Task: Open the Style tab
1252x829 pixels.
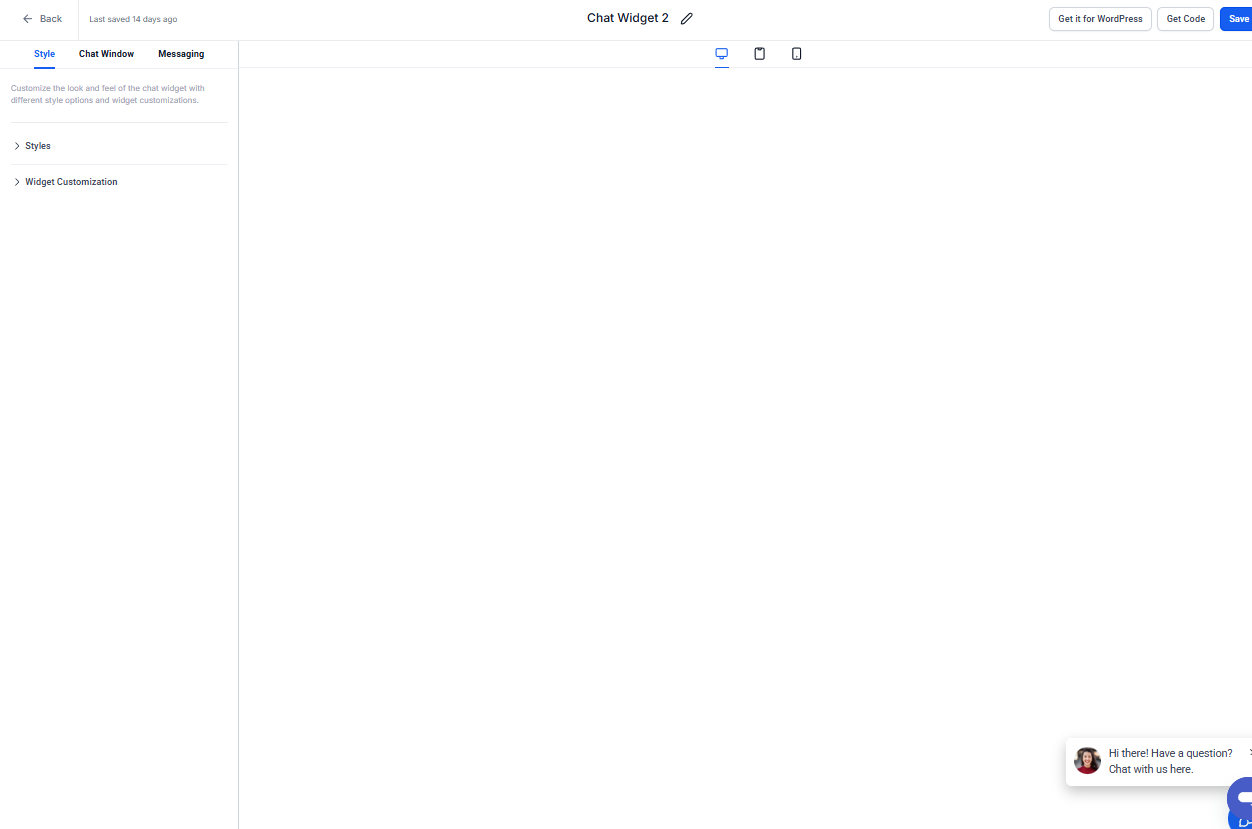Action: coord(44,54)
